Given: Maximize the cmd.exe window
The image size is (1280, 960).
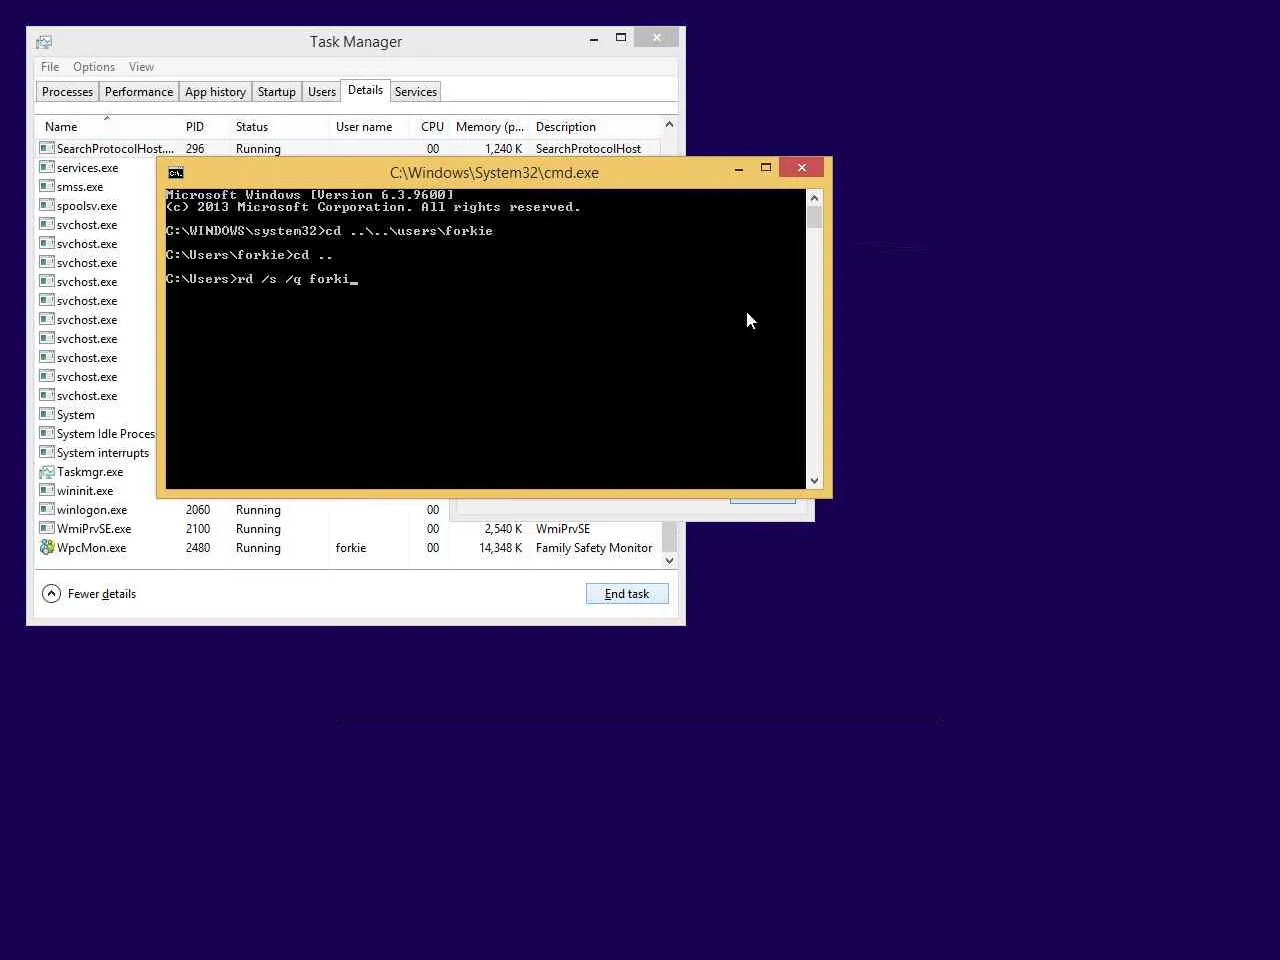Looking at the screenshot, I should [766, 168].
